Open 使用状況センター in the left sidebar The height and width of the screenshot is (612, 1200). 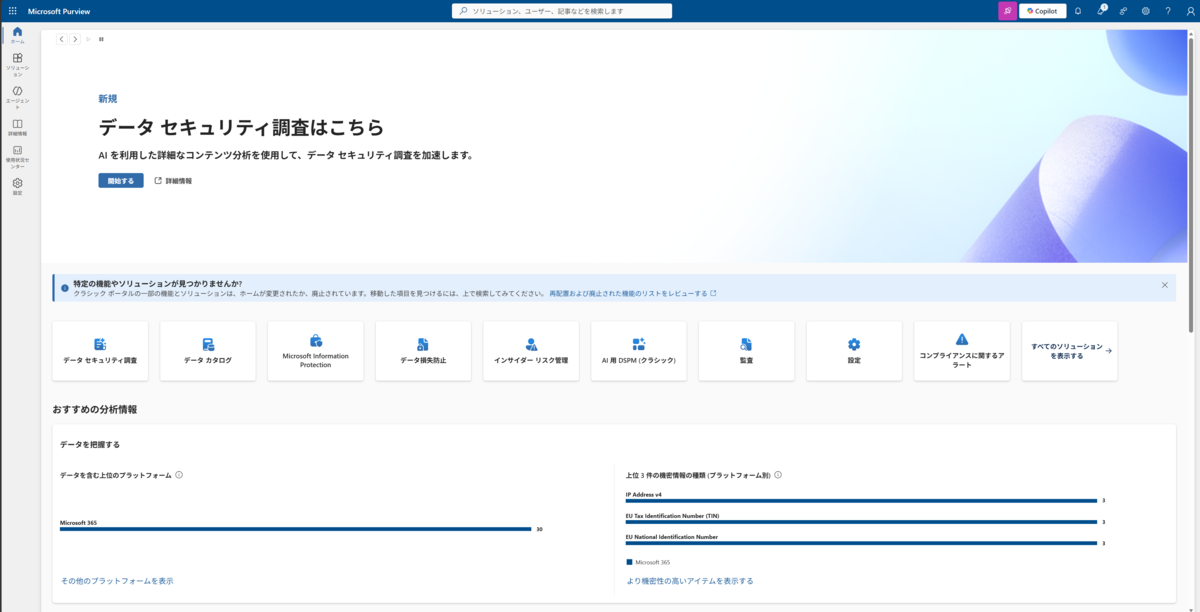click(x=17, y=157)
